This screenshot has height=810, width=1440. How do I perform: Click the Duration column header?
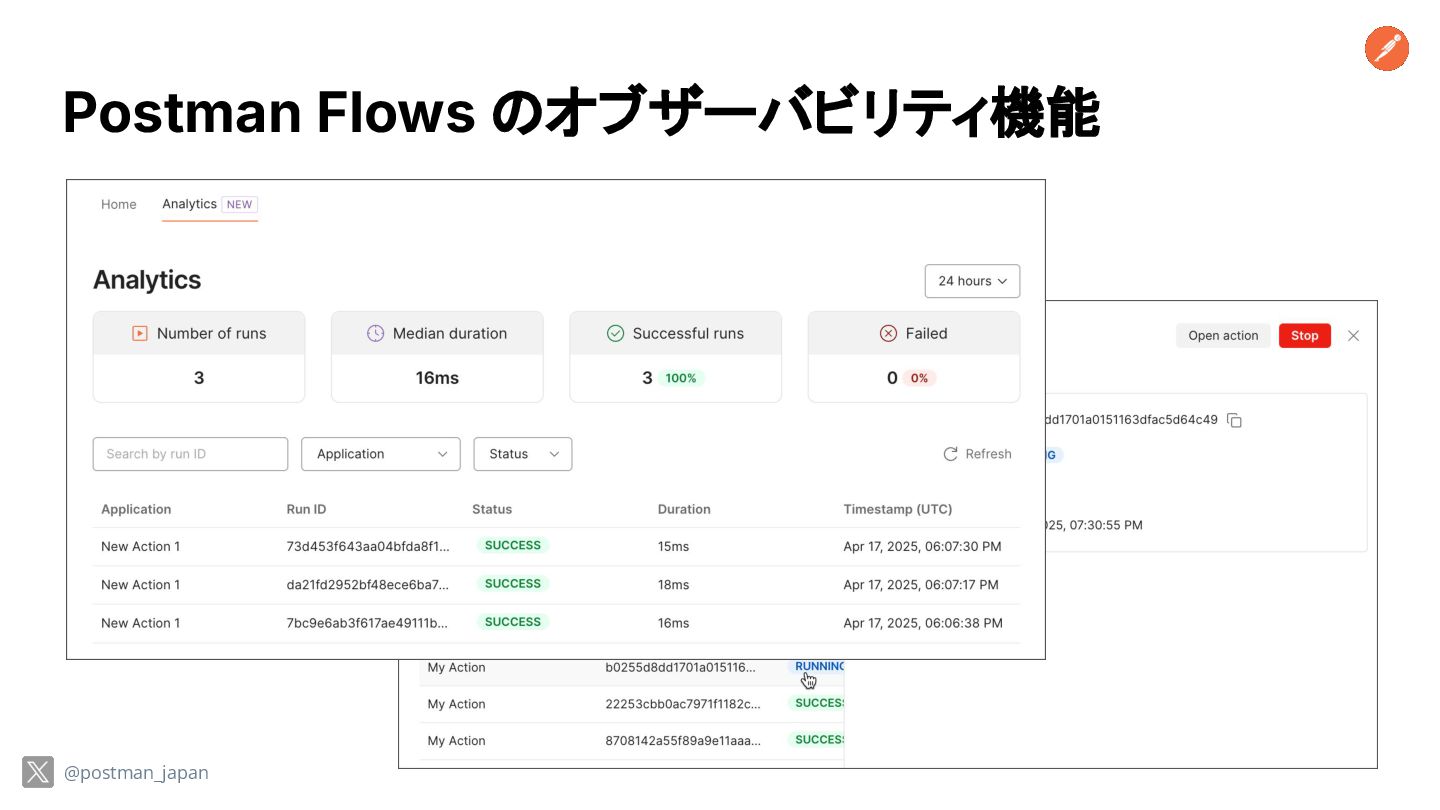point(684,509)
